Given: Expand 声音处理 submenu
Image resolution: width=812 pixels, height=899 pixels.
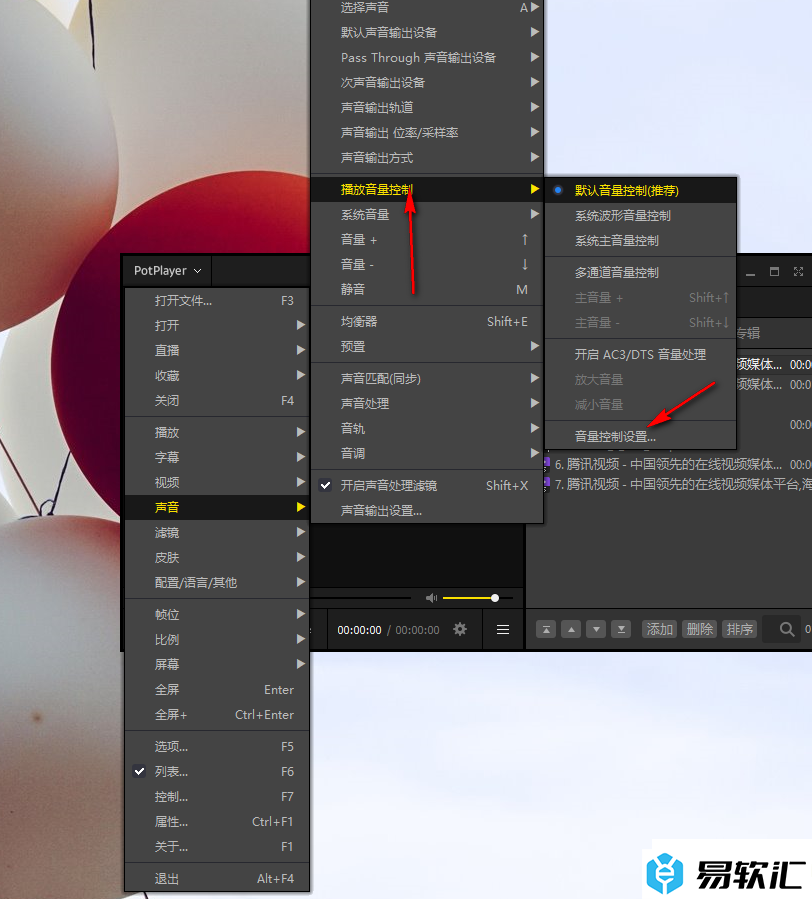Looking at the screenshot, I should [427, 404].
